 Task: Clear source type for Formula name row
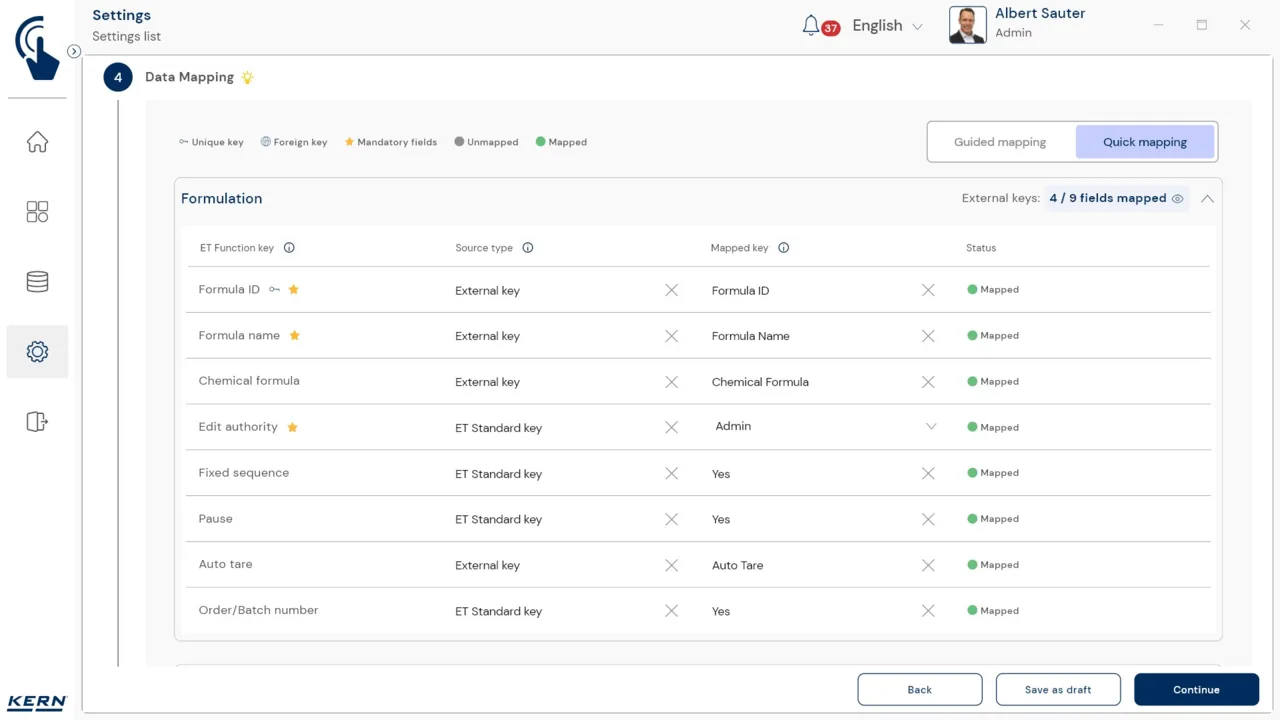click(x=672, y=336)
